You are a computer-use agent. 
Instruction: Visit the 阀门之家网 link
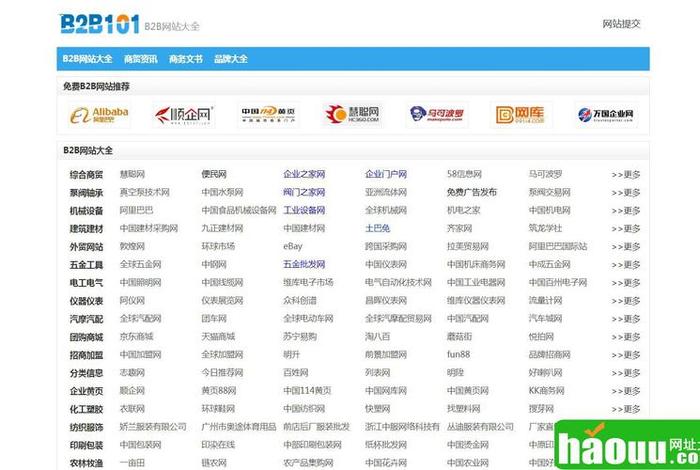(304, 192)
